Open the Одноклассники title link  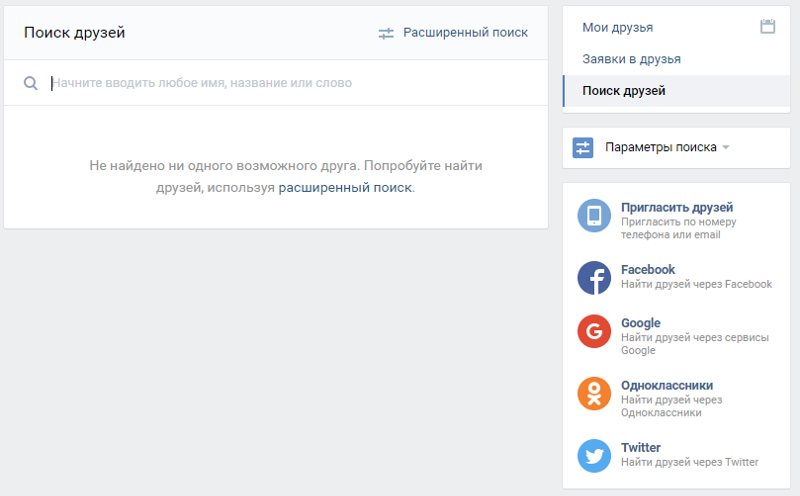(667, 385)
